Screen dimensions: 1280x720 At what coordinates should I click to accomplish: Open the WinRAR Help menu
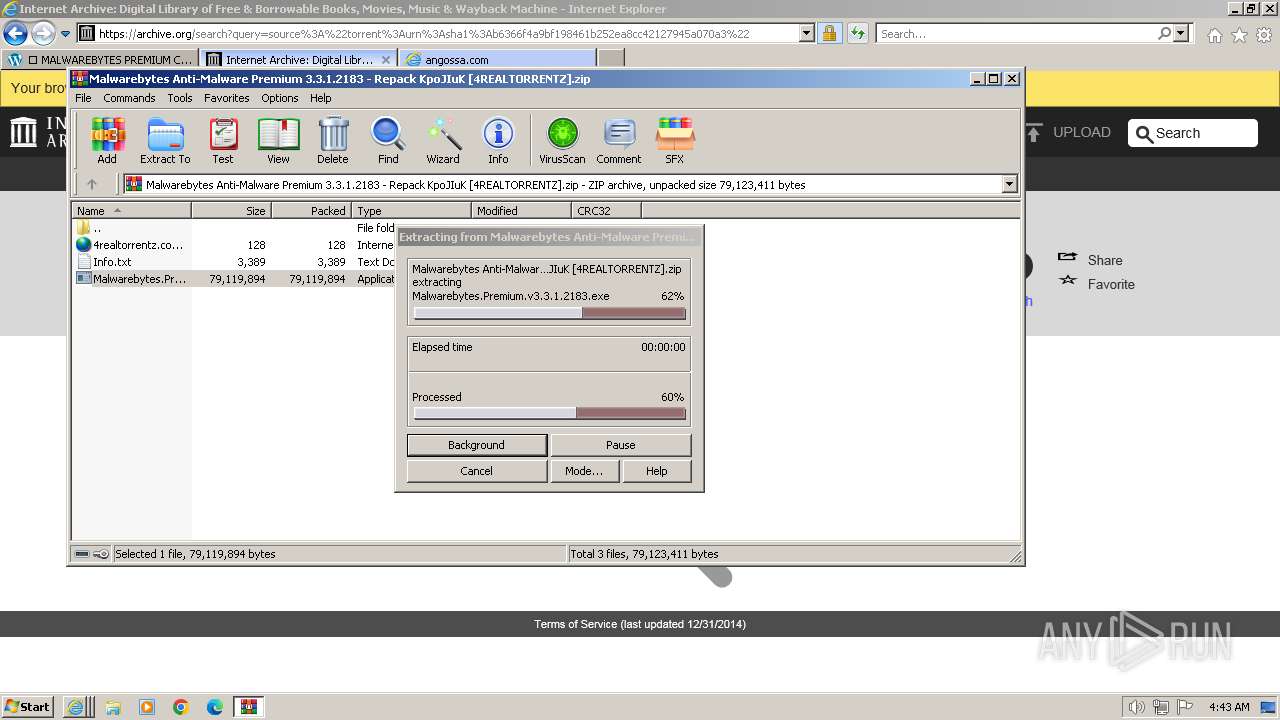pyautogui.click(x=320, y=98)
